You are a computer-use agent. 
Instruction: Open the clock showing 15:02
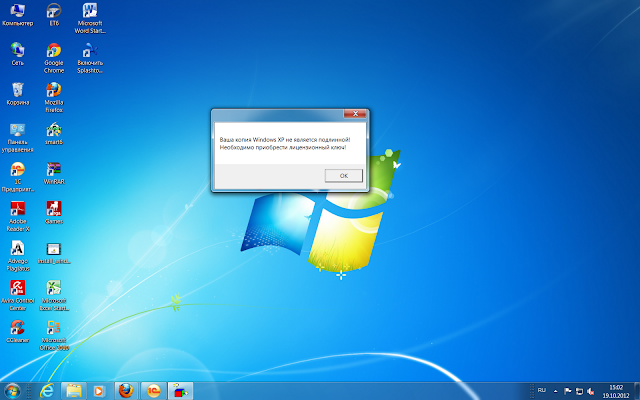[x=616, y=391]
